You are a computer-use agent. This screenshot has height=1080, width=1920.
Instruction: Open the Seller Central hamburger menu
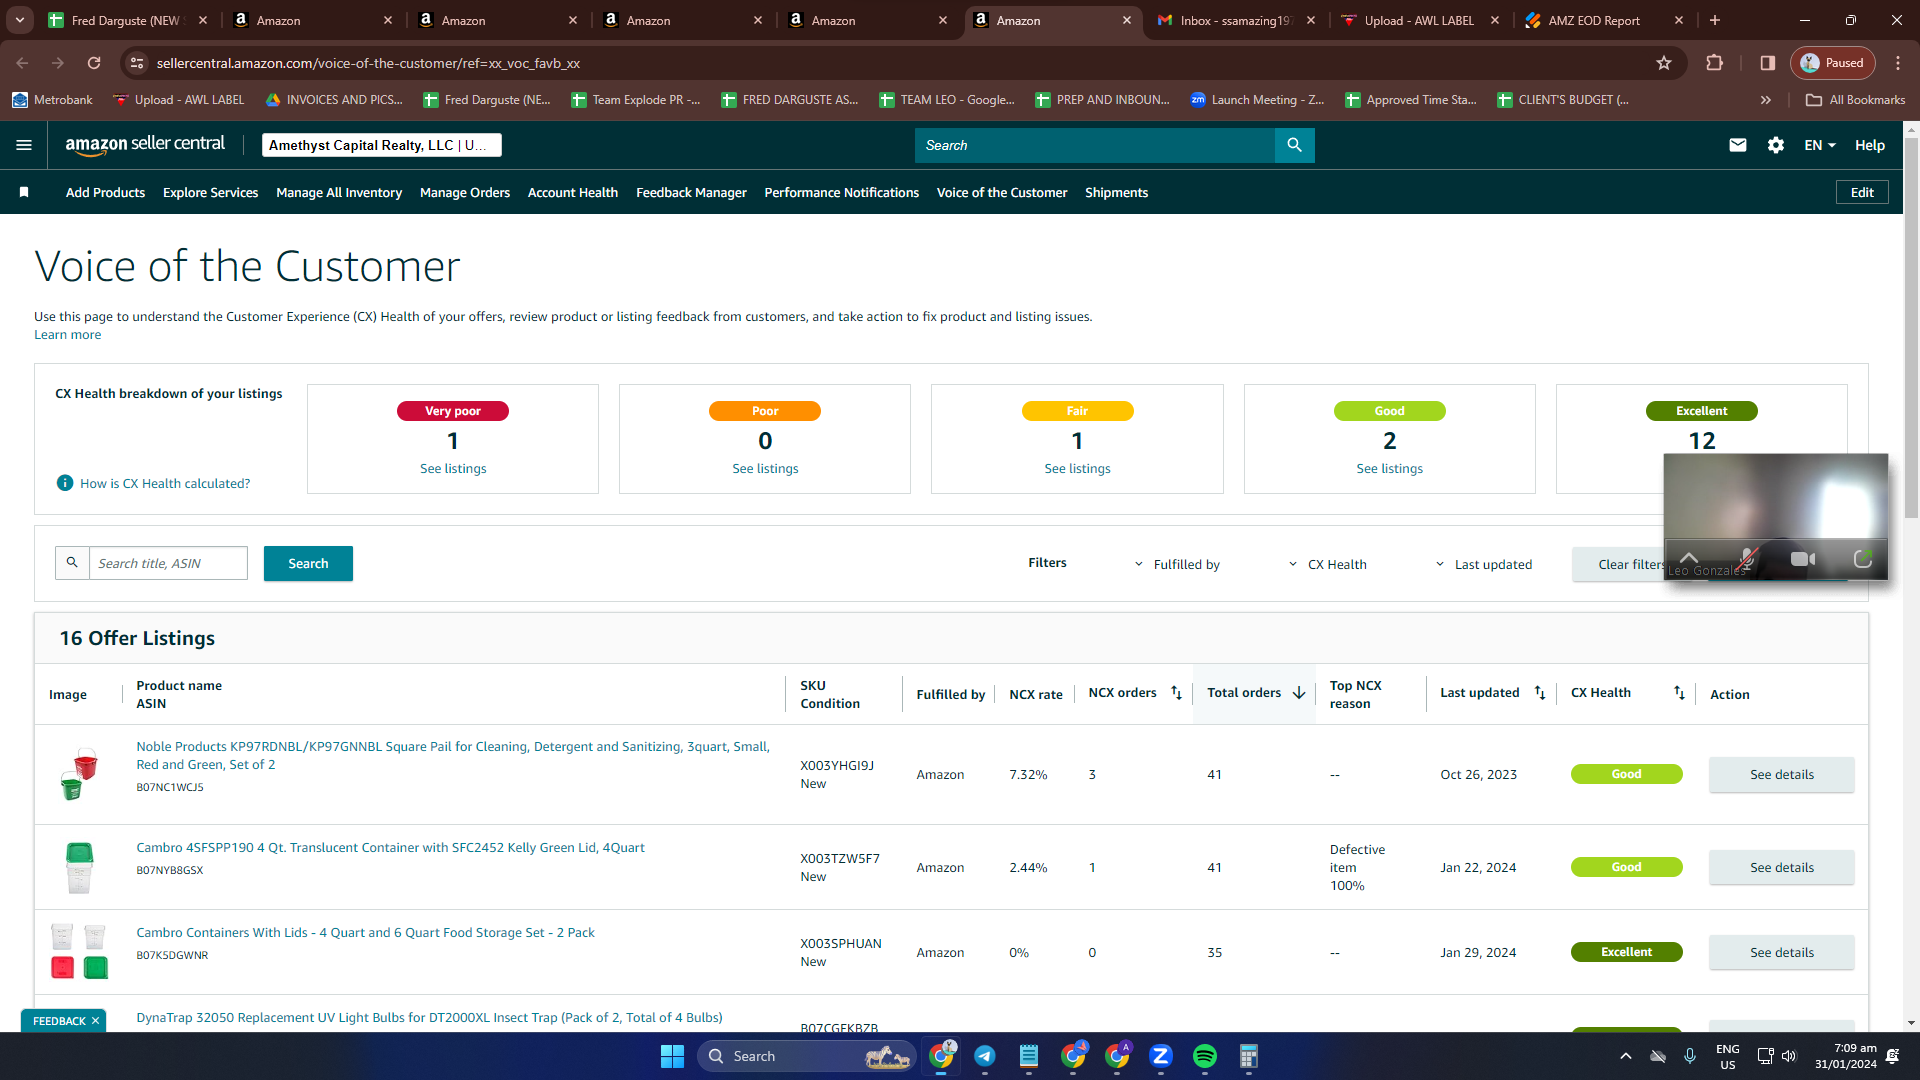point(24,146)
